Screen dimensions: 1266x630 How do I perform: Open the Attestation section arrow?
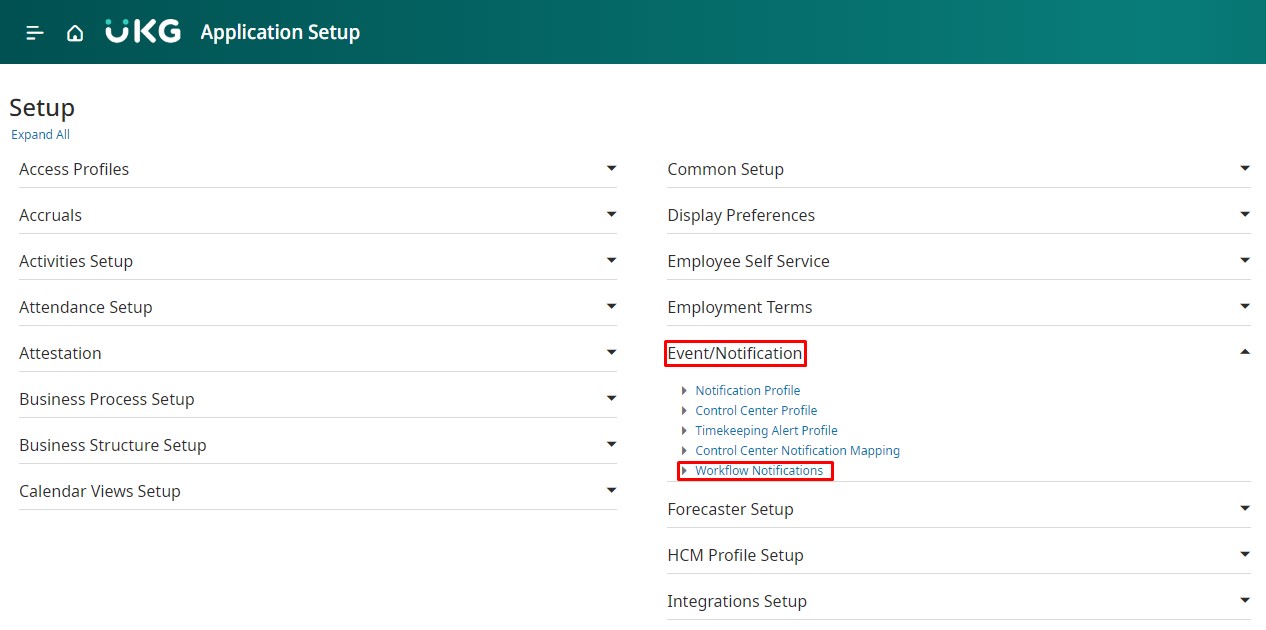pos(611,353)
